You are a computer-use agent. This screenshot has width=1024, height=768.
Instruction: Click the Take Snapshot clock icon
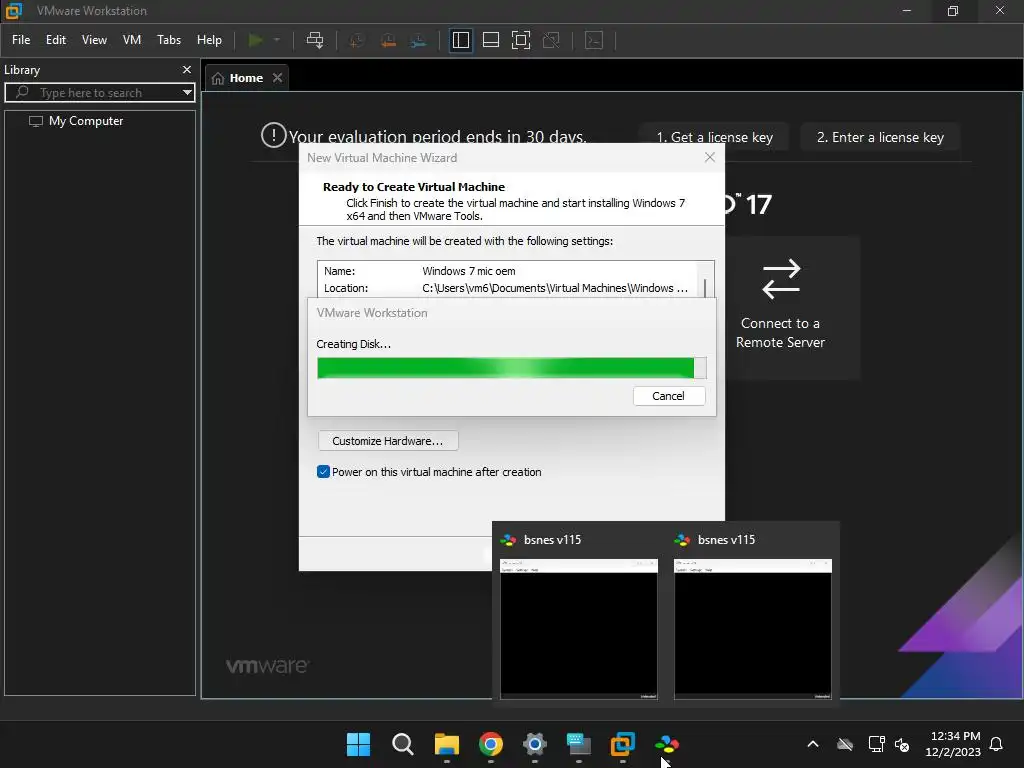click(x=357, y=40)
